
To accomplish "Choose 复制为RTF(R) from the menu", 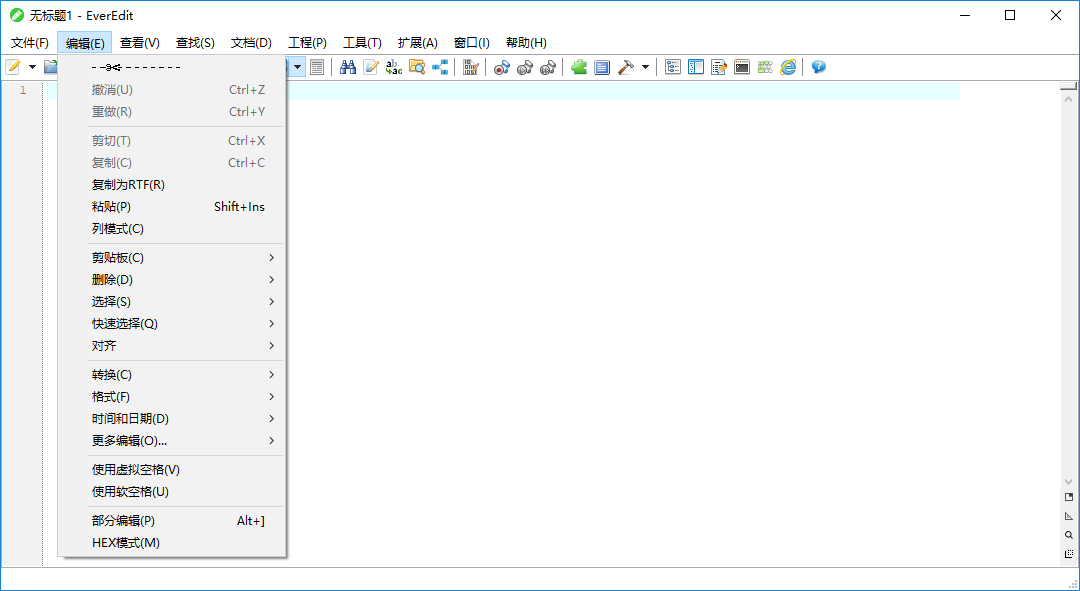I will coord(172,185).
